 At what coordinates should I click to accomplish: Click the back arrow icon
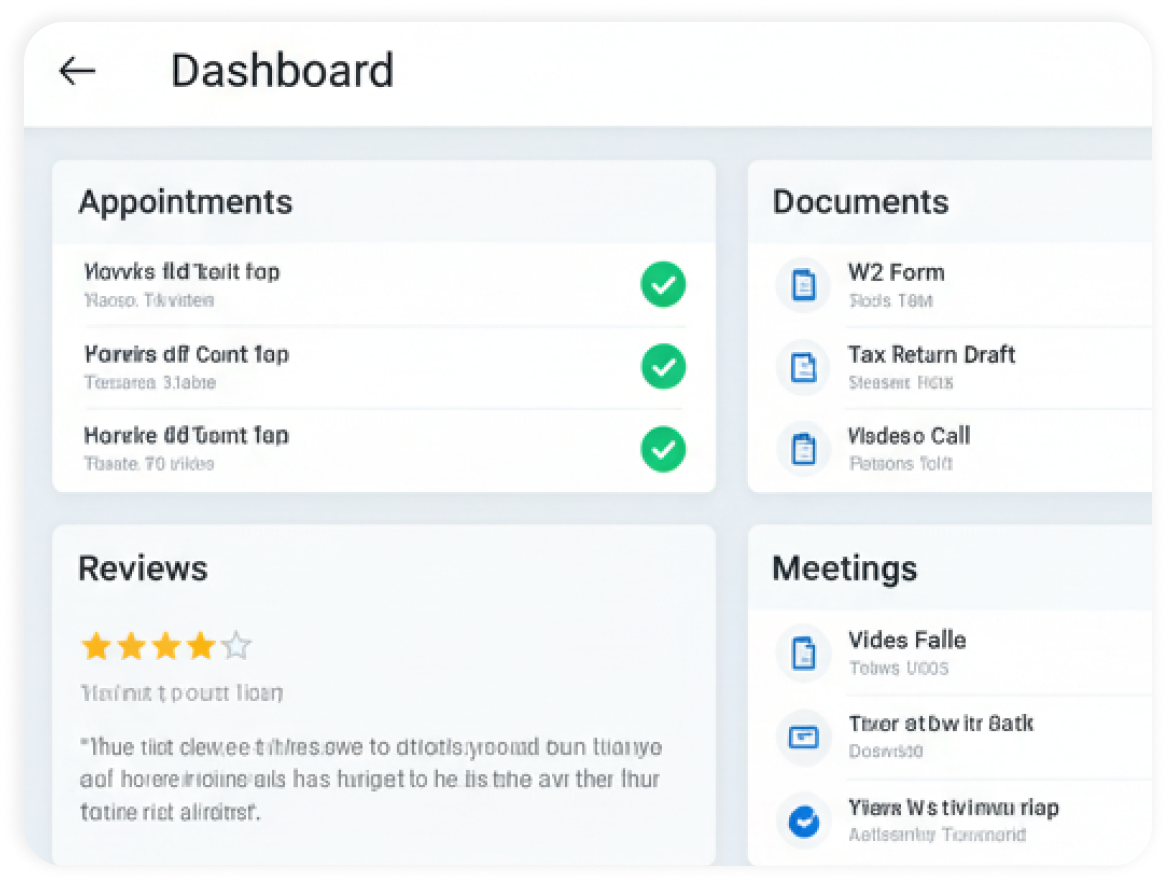pyautogui.click(x=77, y=71)
